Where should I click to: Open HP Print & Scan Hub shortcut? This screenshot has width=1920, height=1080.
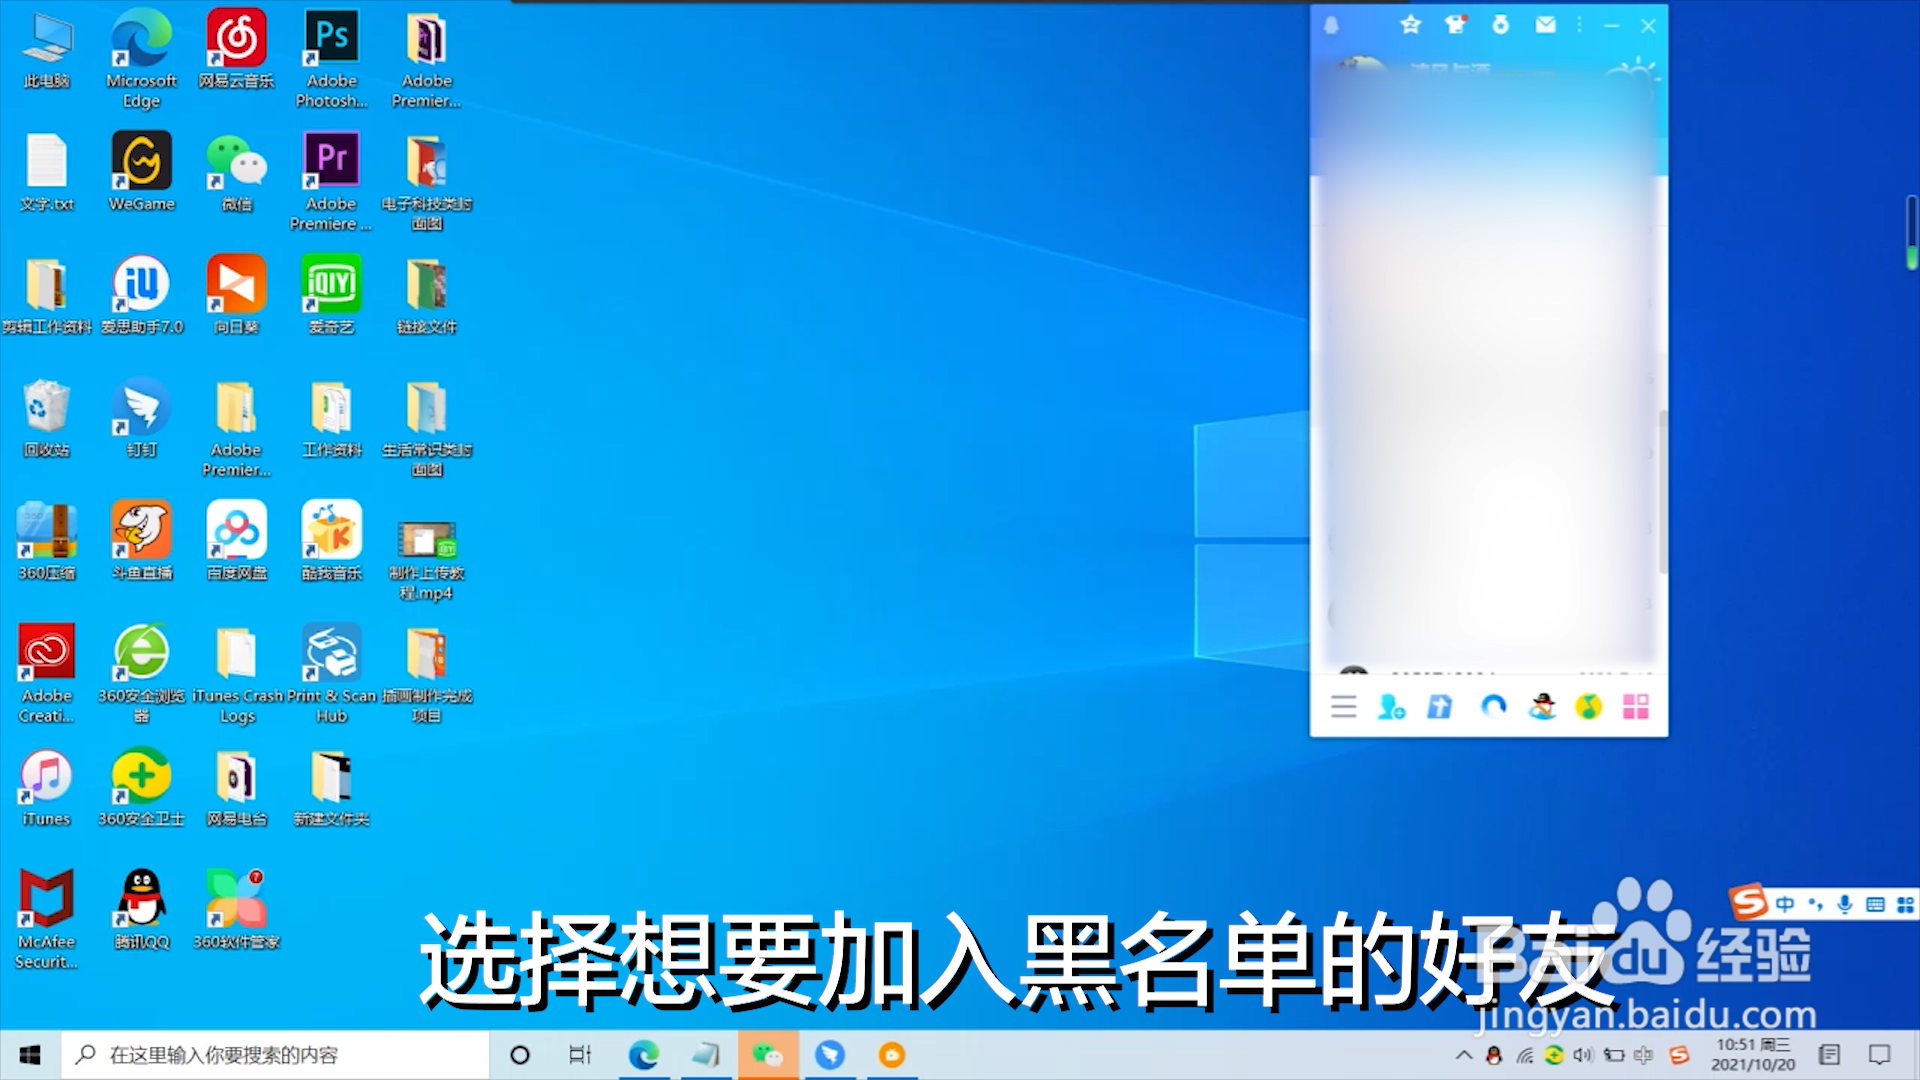click(x=332, y=673)
